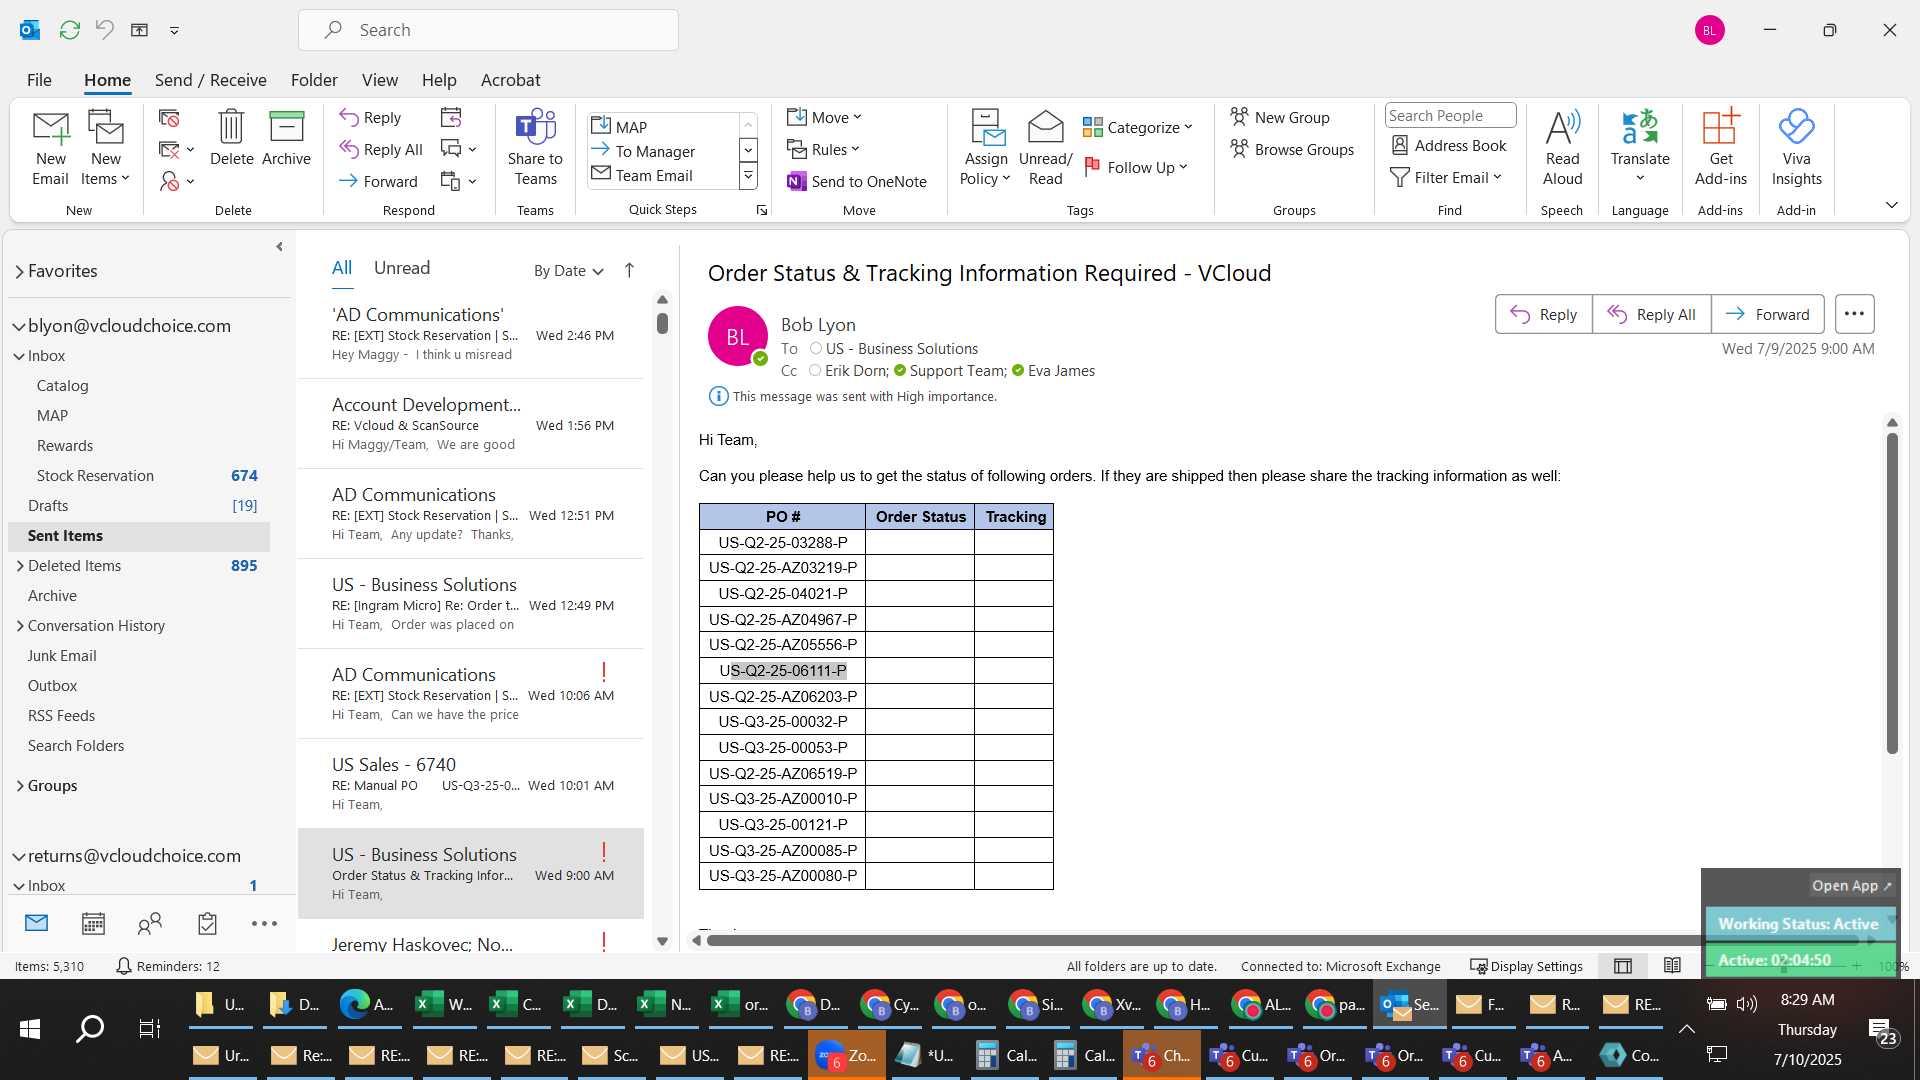Viewport: 1920px width, 1080px height.
Task: Open the Send / Receive tab
Action: [x=210, y=80]
